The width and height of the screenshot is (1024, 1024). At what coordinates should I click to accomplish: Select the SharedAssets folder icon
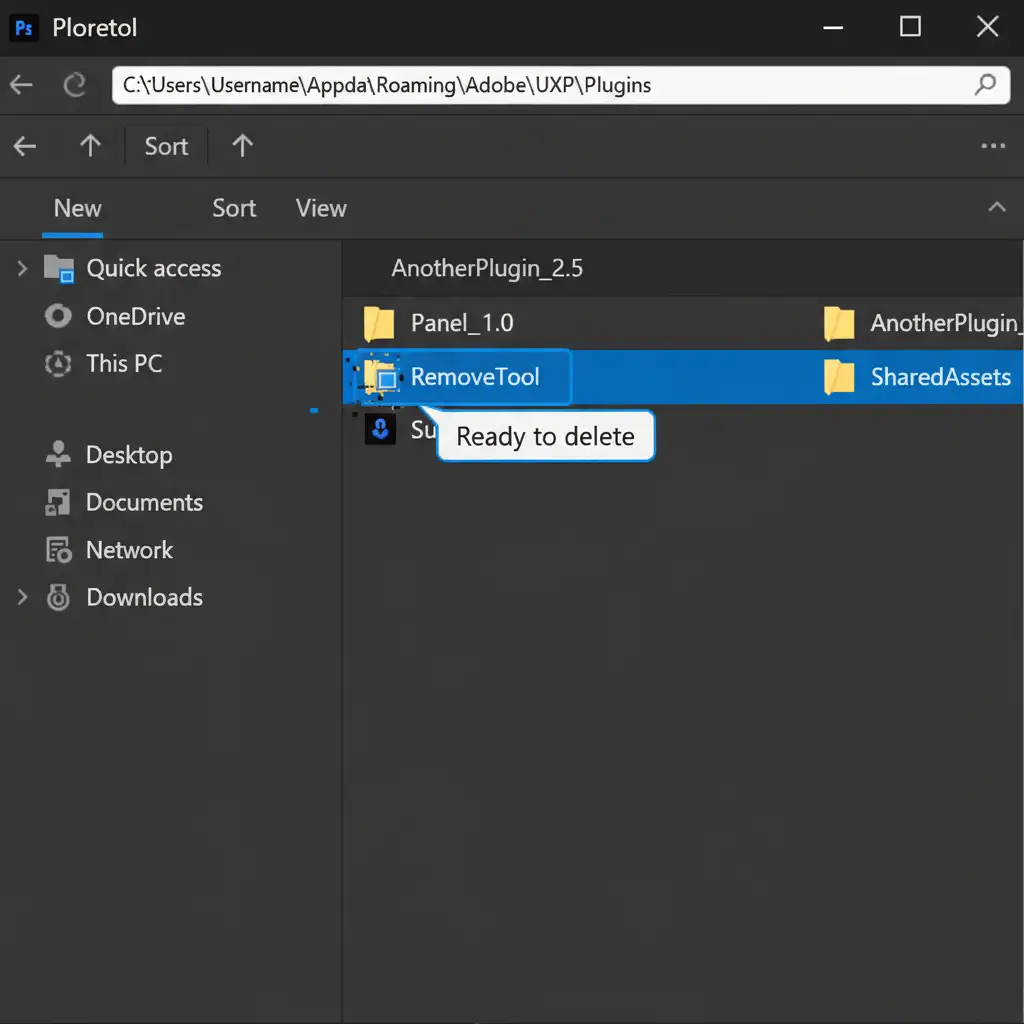pyautogui.click(x=839, y=377)
